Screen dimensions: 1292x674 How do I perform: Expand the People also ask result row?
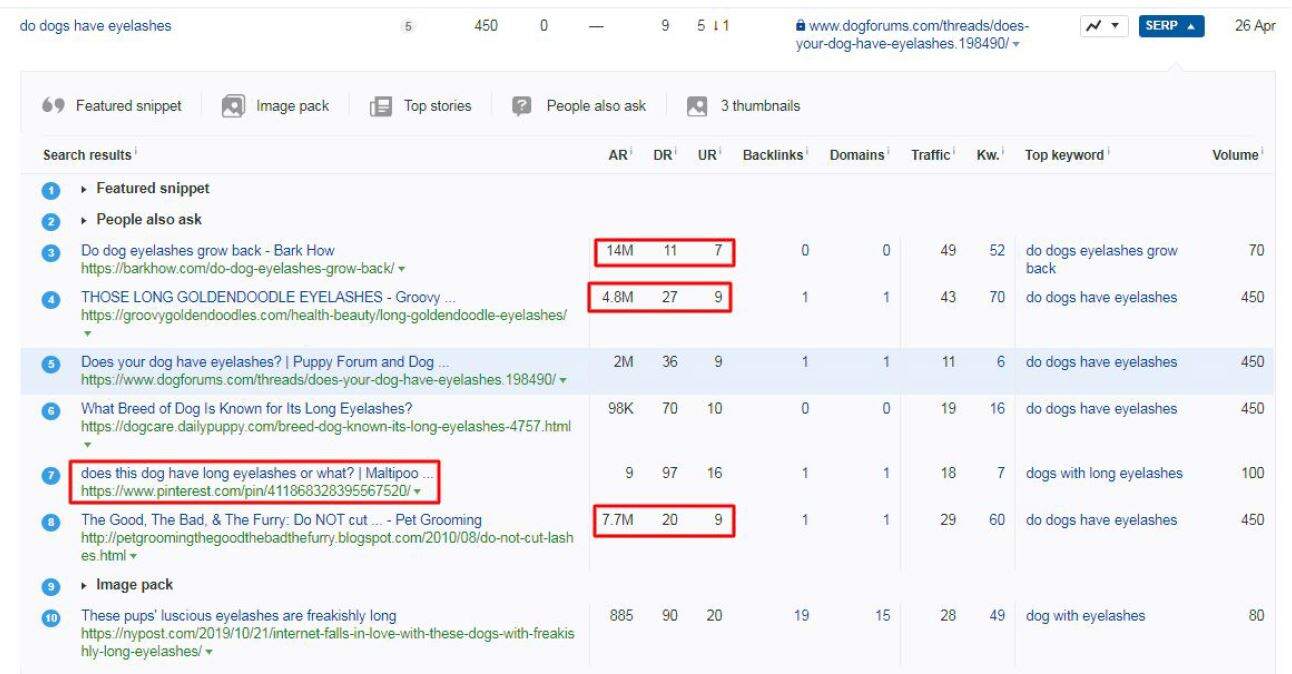point(85,220)
